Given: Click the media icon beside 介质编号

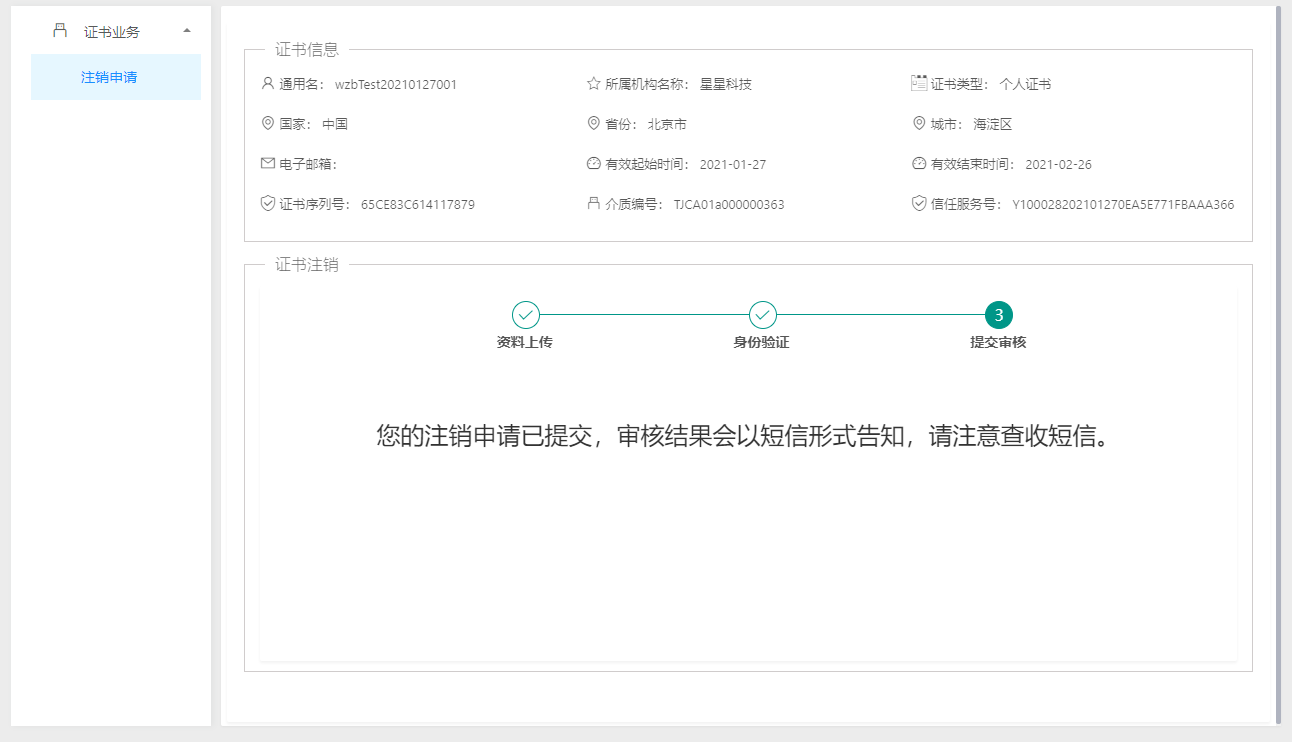Looking at the screenshot, I should click(593, 204).
